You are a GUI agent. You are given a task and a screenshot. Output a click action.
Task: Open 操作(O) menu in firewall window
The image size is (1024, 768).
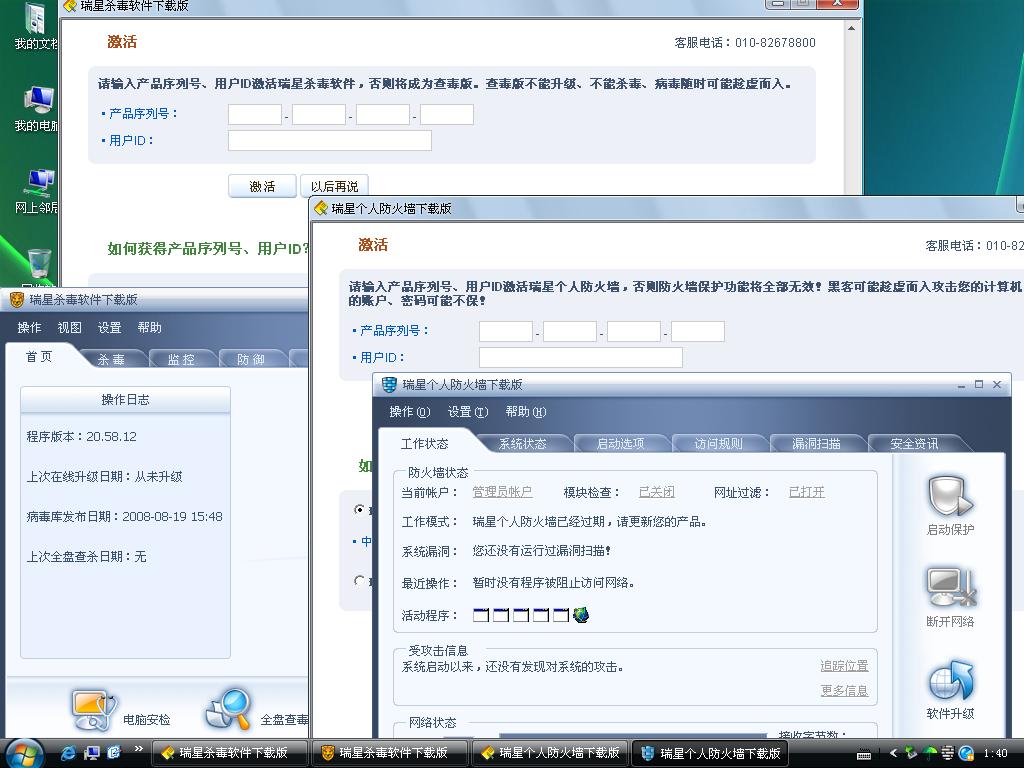(x=409, y=412)
